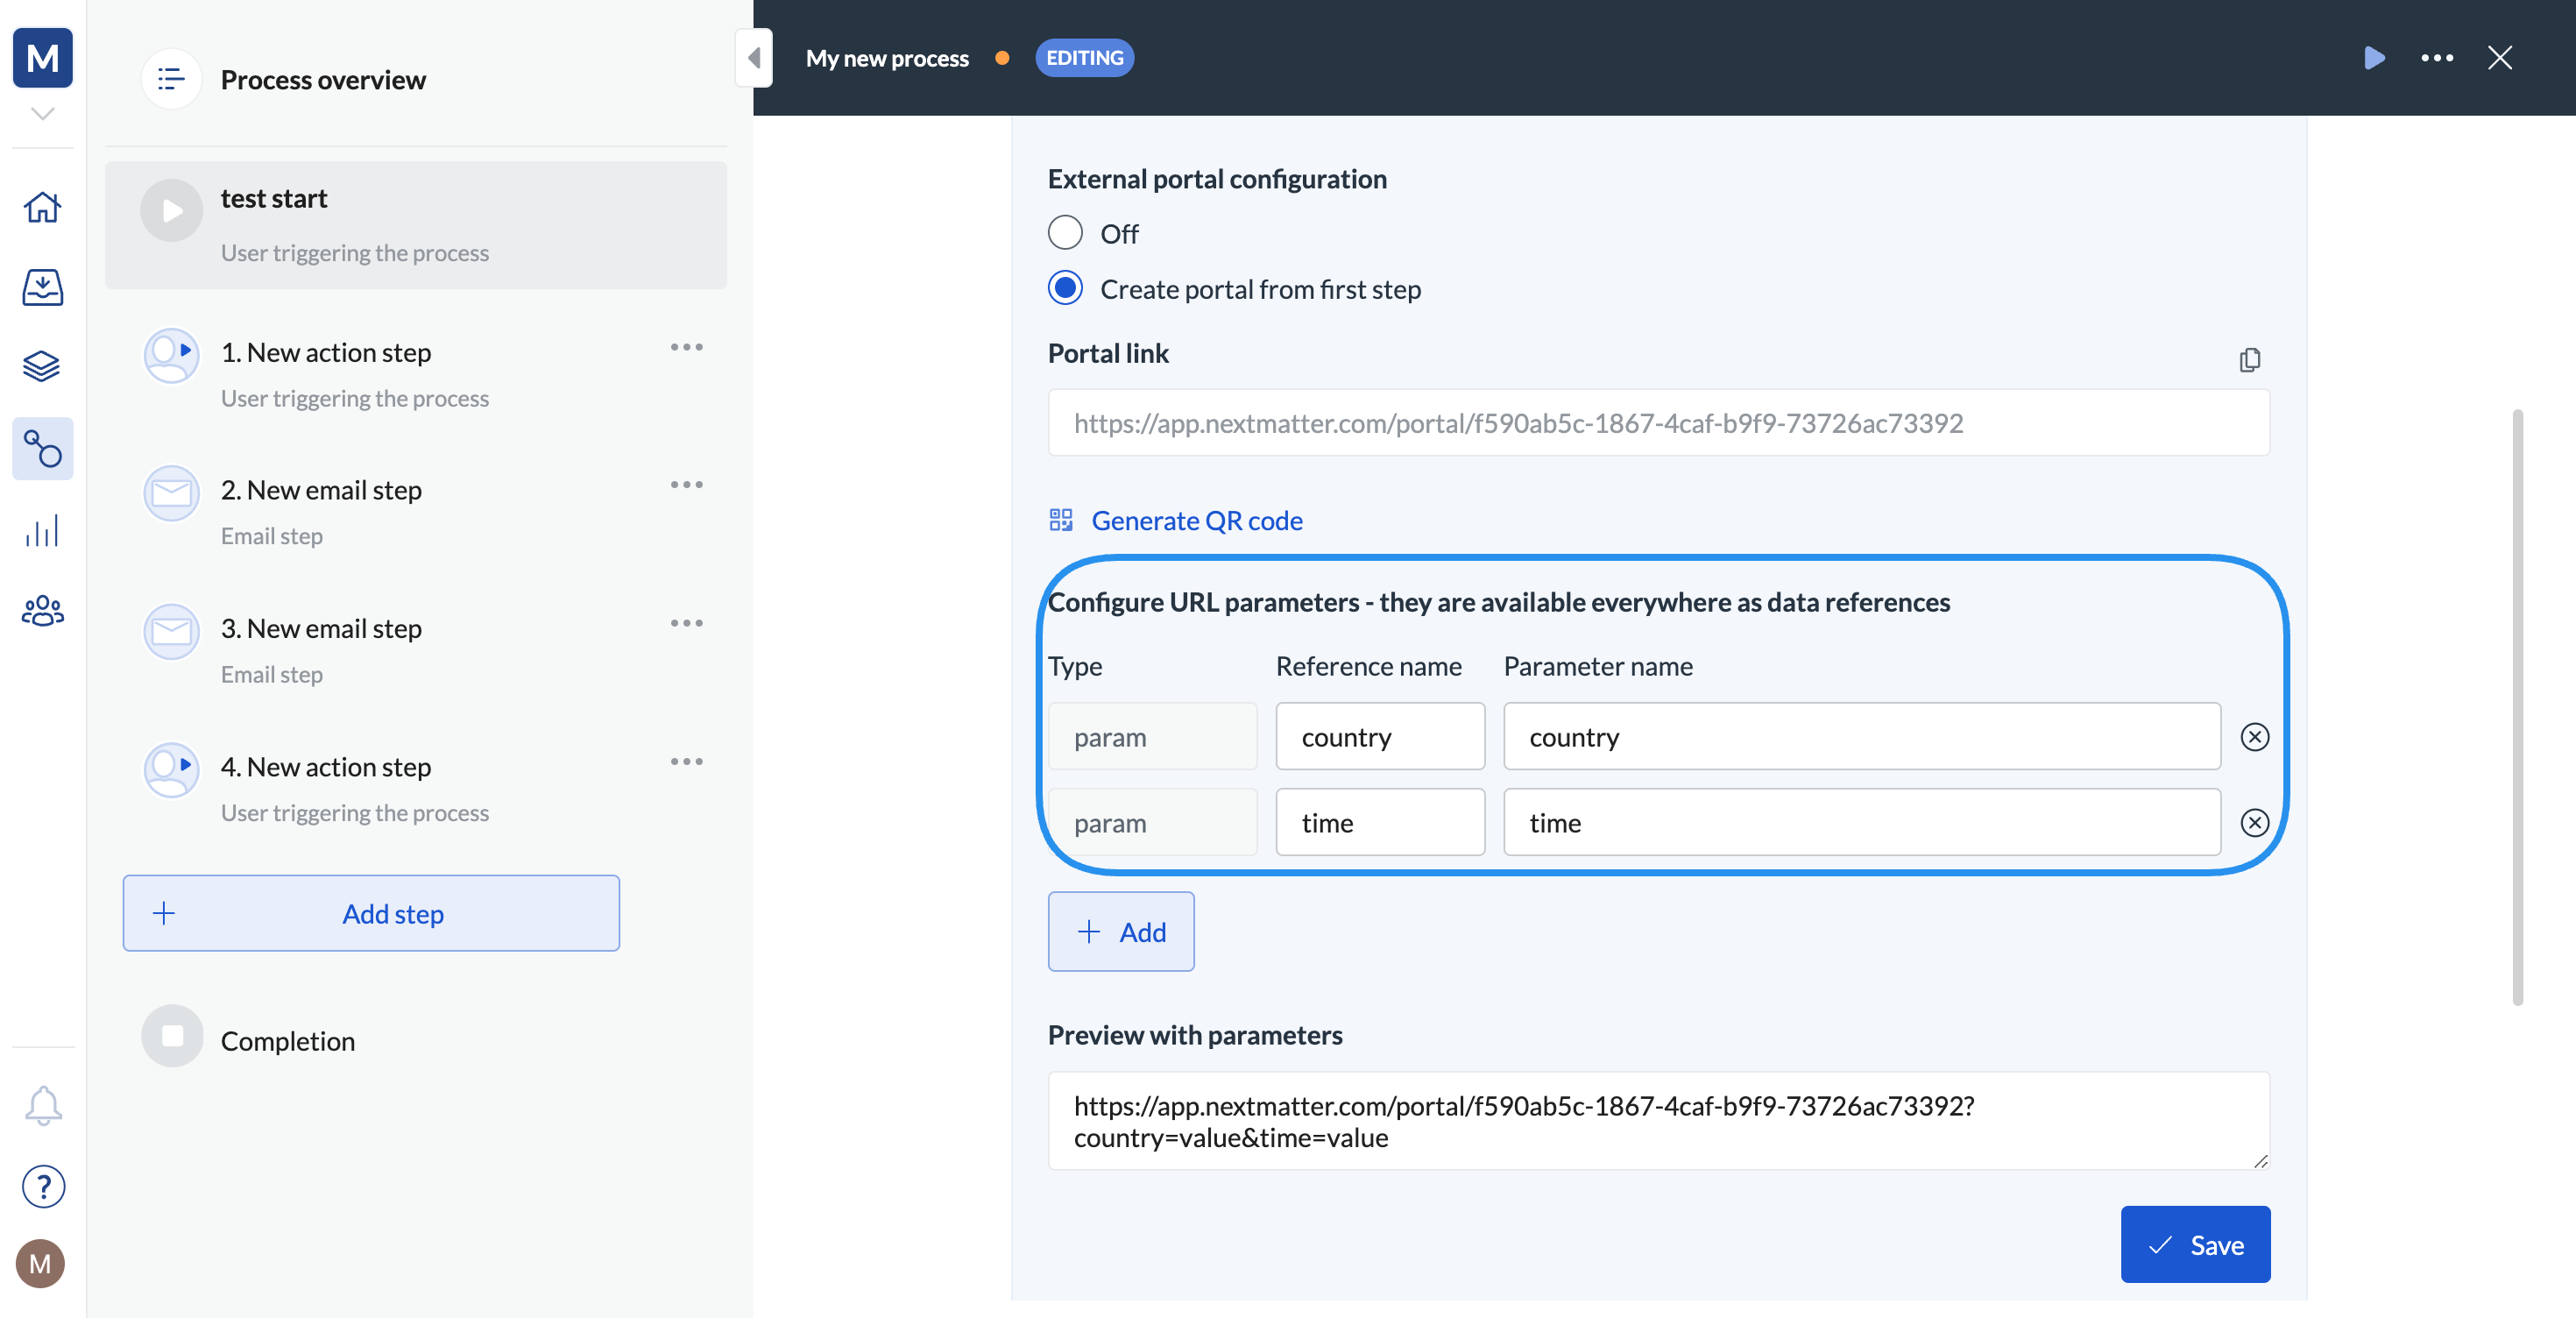
Task: Copy the portal link via copy icon
Action: tap(2249, 359)
